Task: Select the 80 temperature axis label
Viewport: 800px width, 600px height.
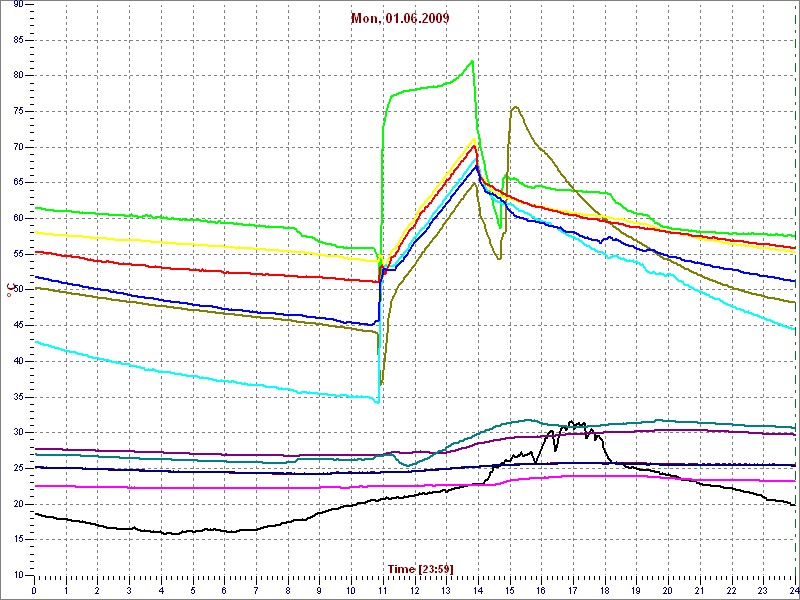Action: 17,76
